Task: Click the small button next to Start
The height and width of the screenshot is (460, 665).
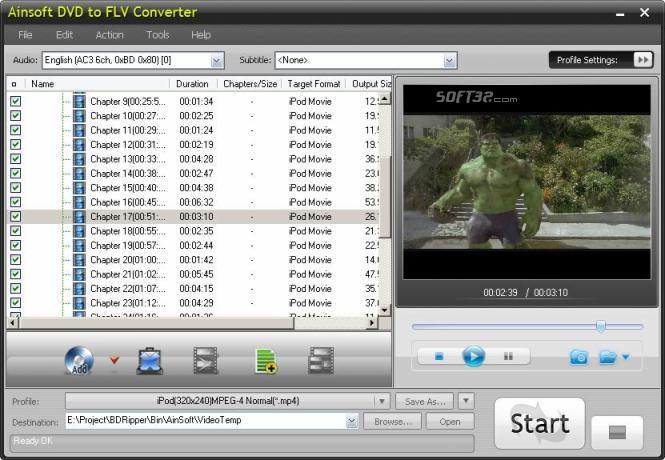Action: [617, 432]
